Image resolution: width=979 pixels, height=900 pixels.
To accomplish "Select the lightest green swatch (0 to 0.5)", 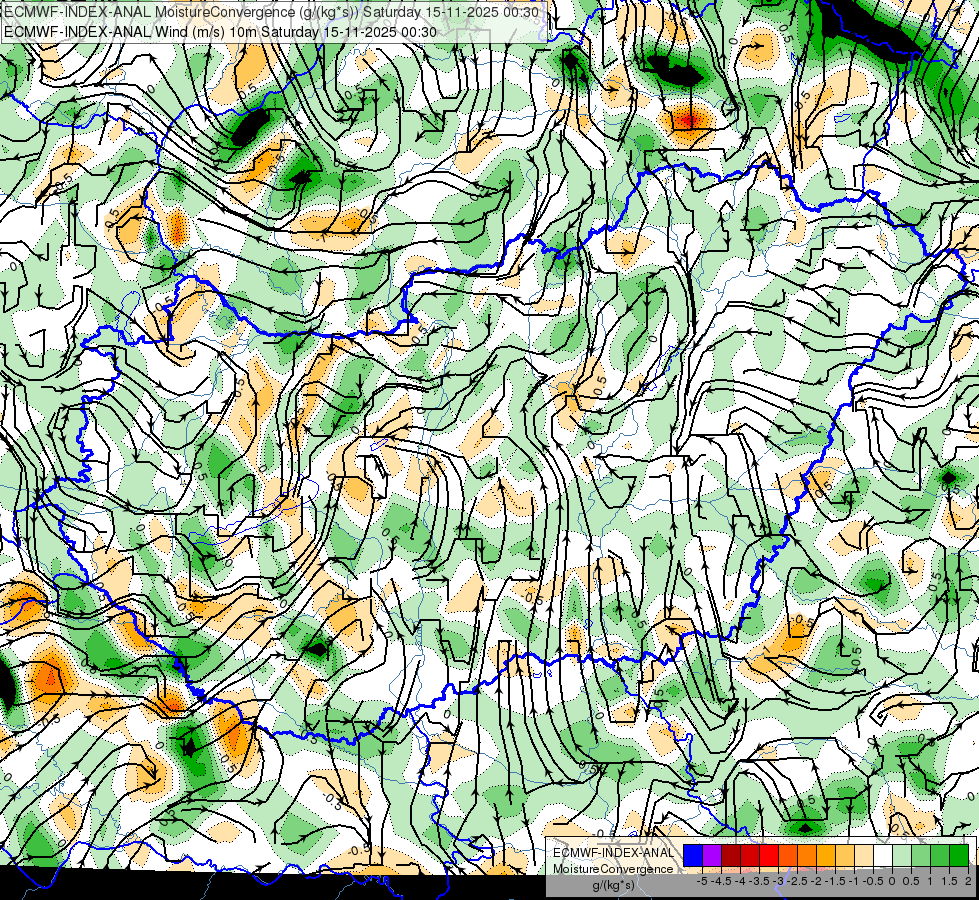I will tap(902, 856).
